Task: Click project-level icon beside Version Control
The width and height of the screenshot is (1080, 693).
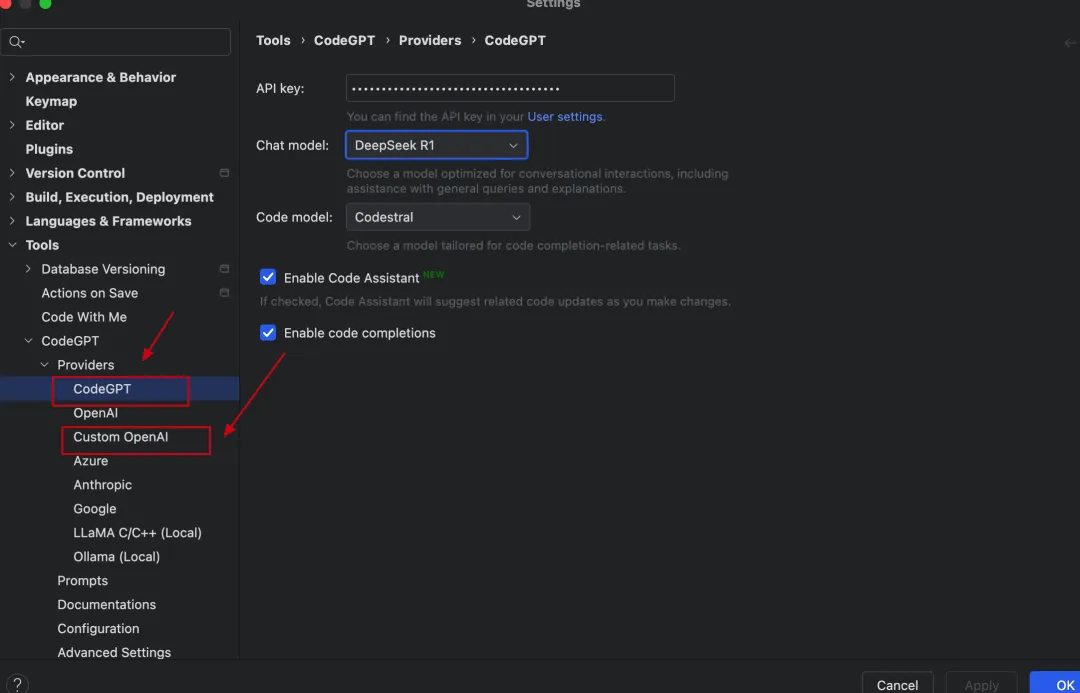Action: click(224, 173)
